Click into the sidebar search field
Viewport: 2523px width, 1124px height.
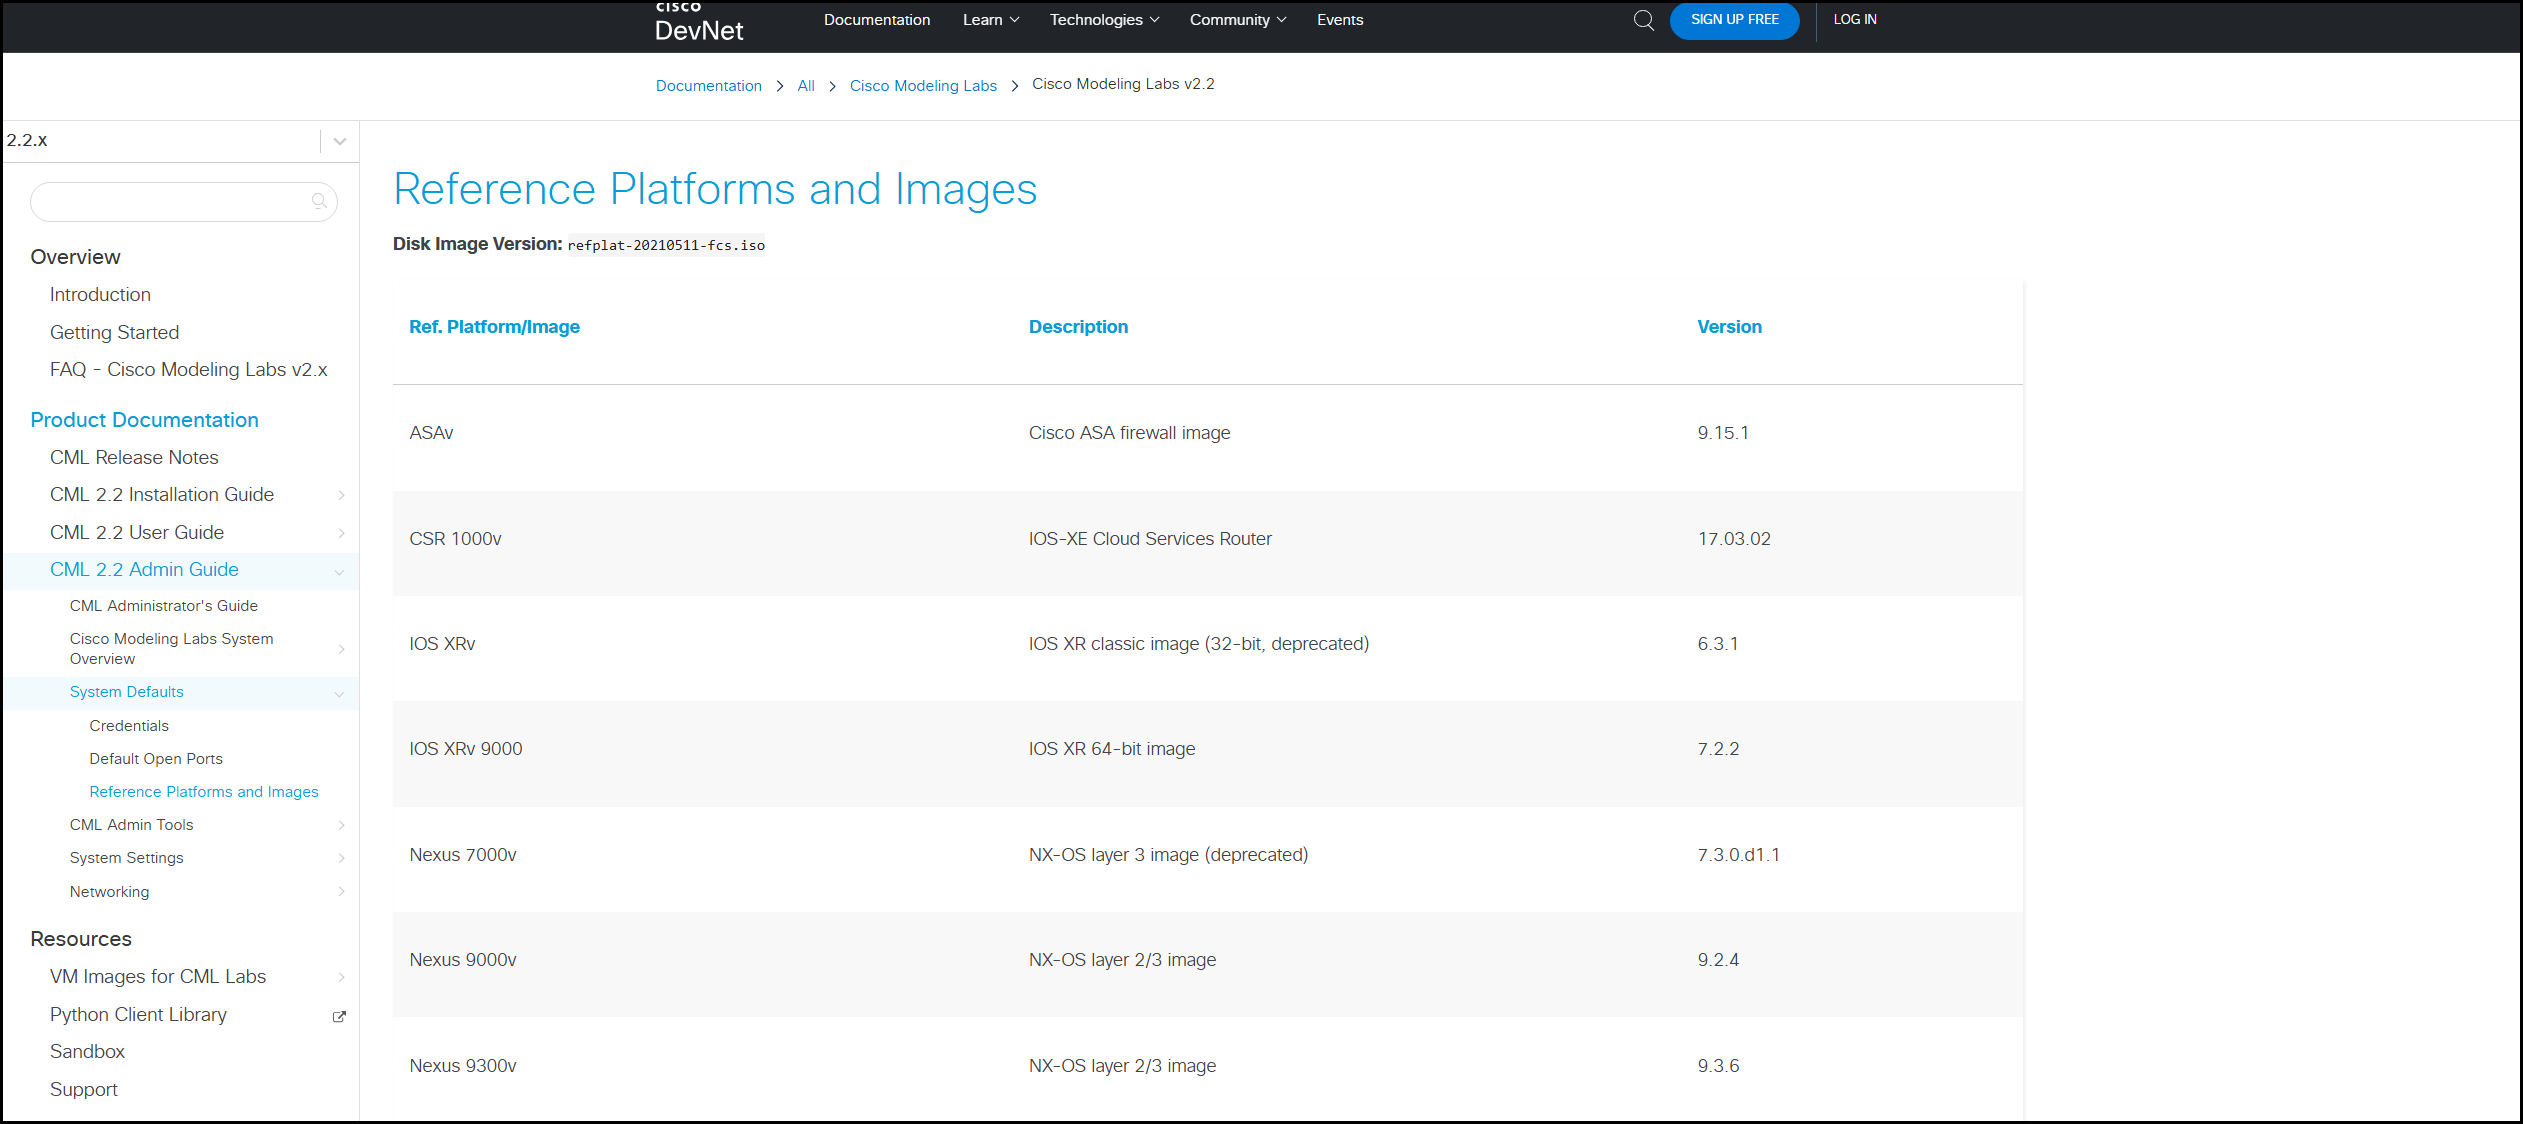click(183, 201)
